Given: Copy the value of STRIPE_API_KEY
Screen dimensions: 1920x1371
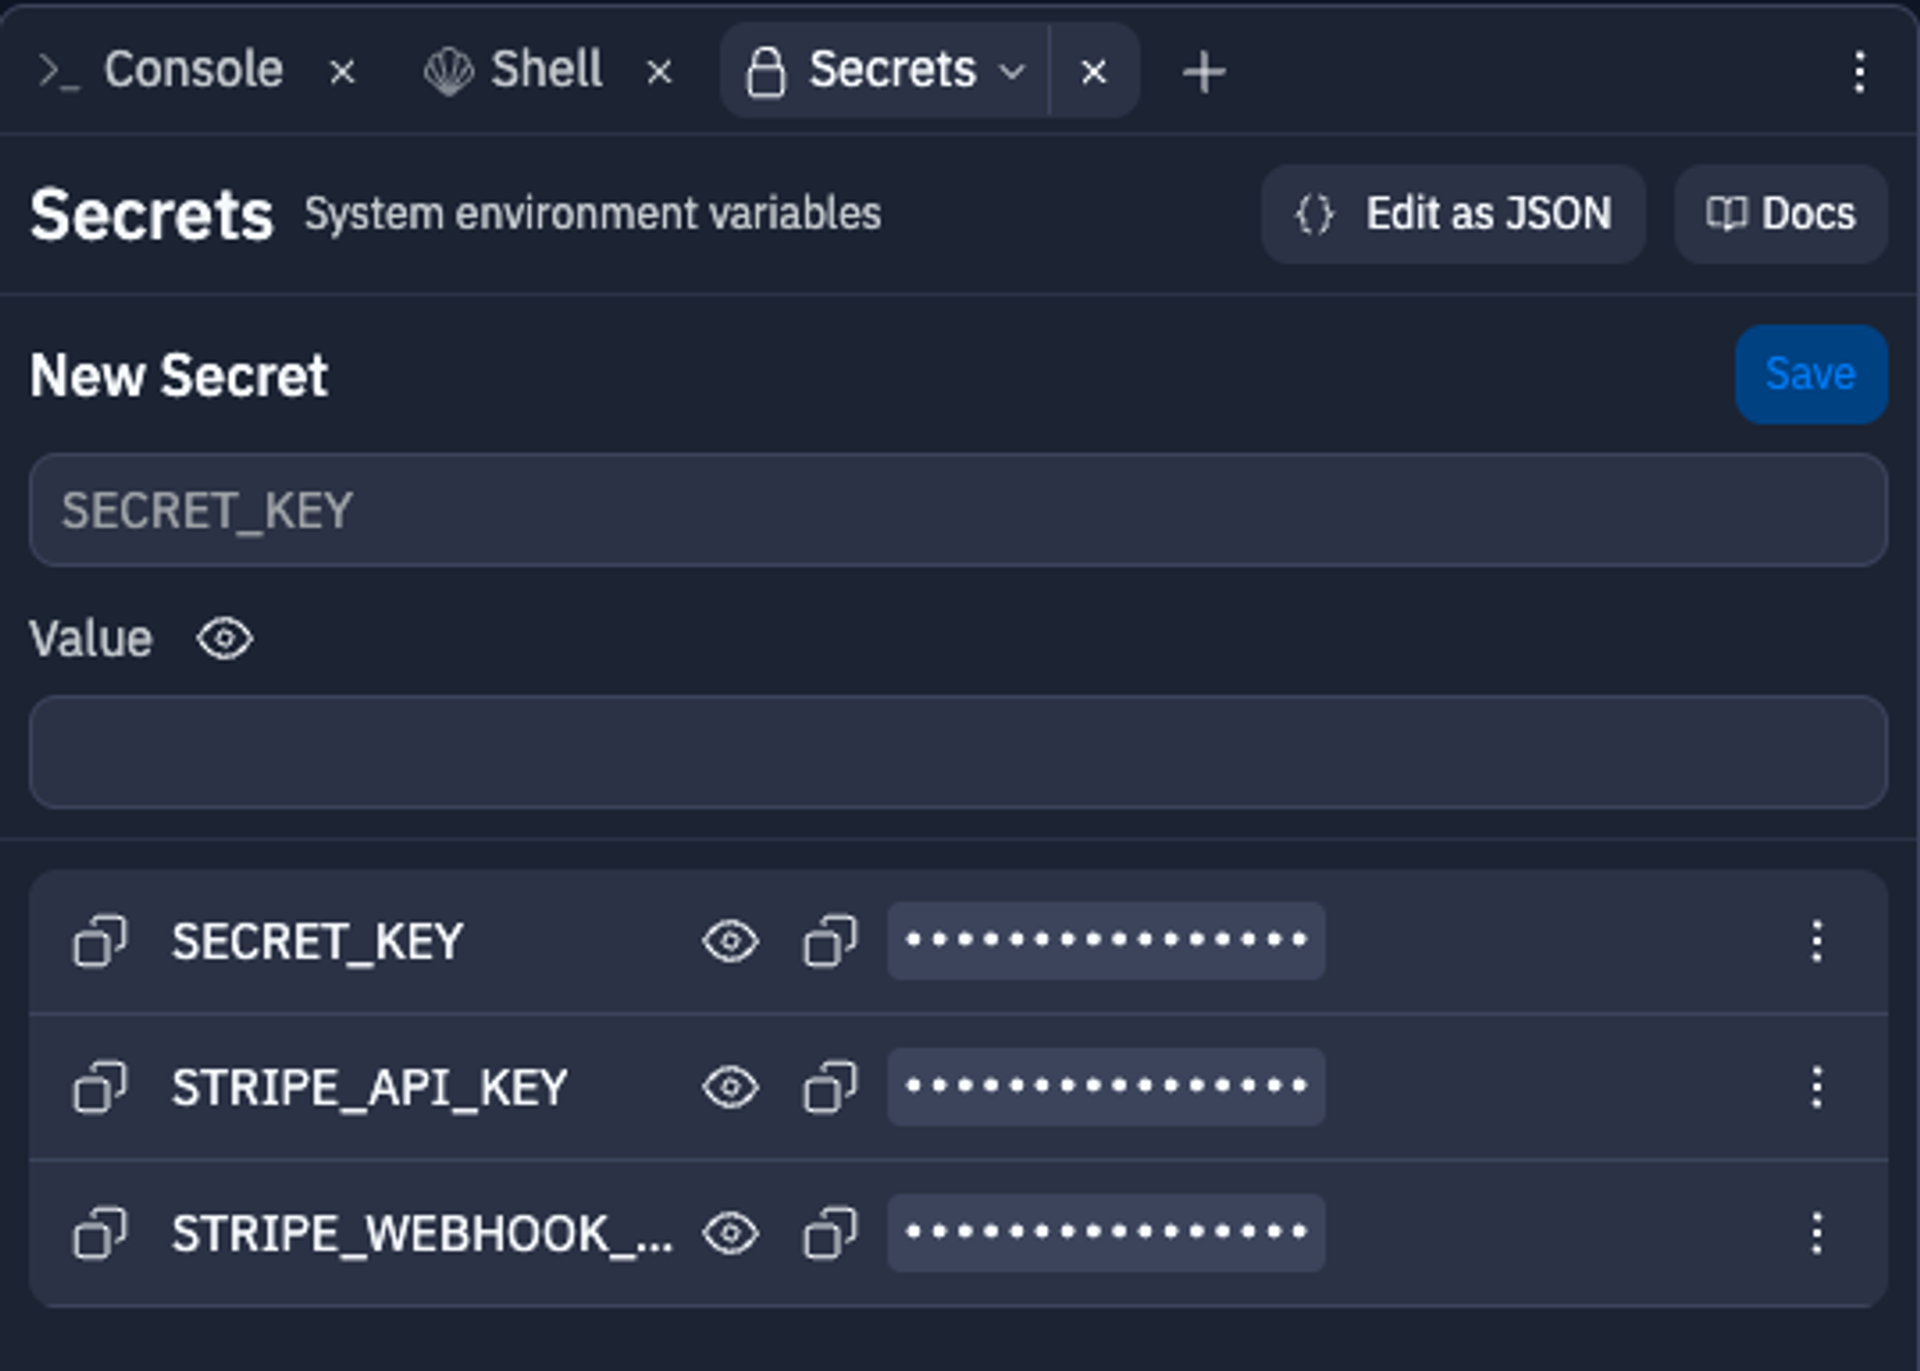Looking at the screenshot, I should coord(829,1087).
